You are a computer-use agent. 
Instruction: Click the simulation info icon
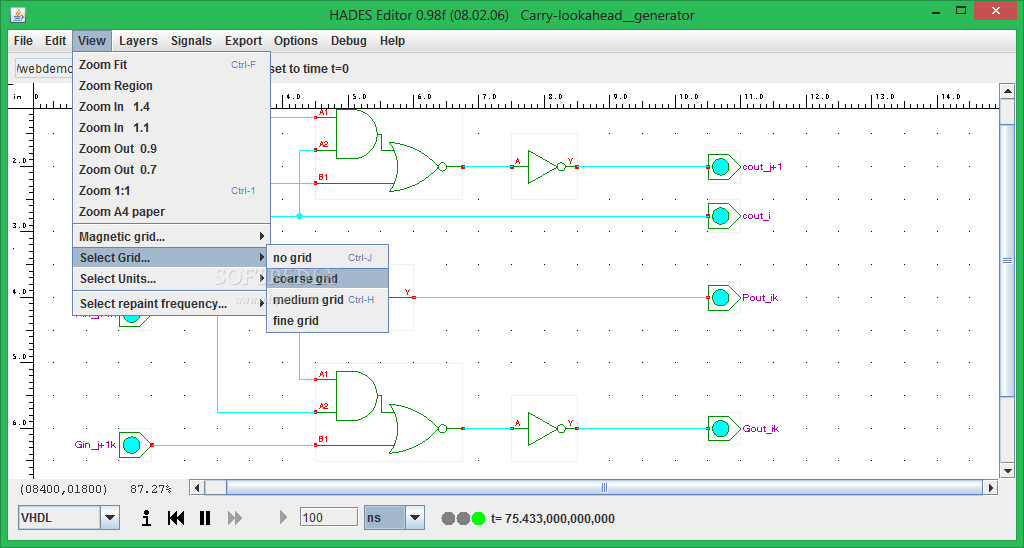coord(147,518)
